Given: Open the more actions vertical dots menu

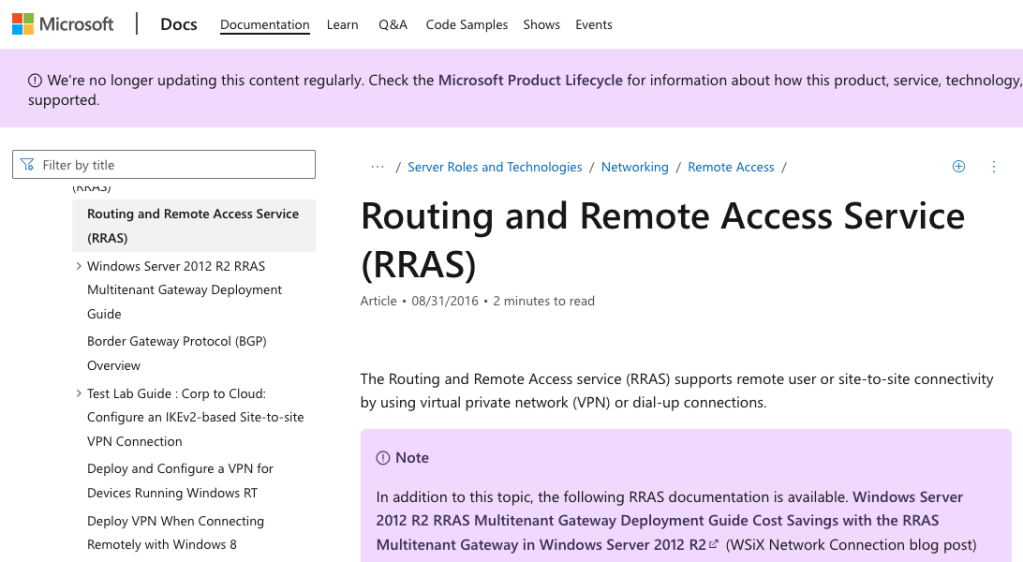Looking at the screenshot, I should (x=993, y=167).
